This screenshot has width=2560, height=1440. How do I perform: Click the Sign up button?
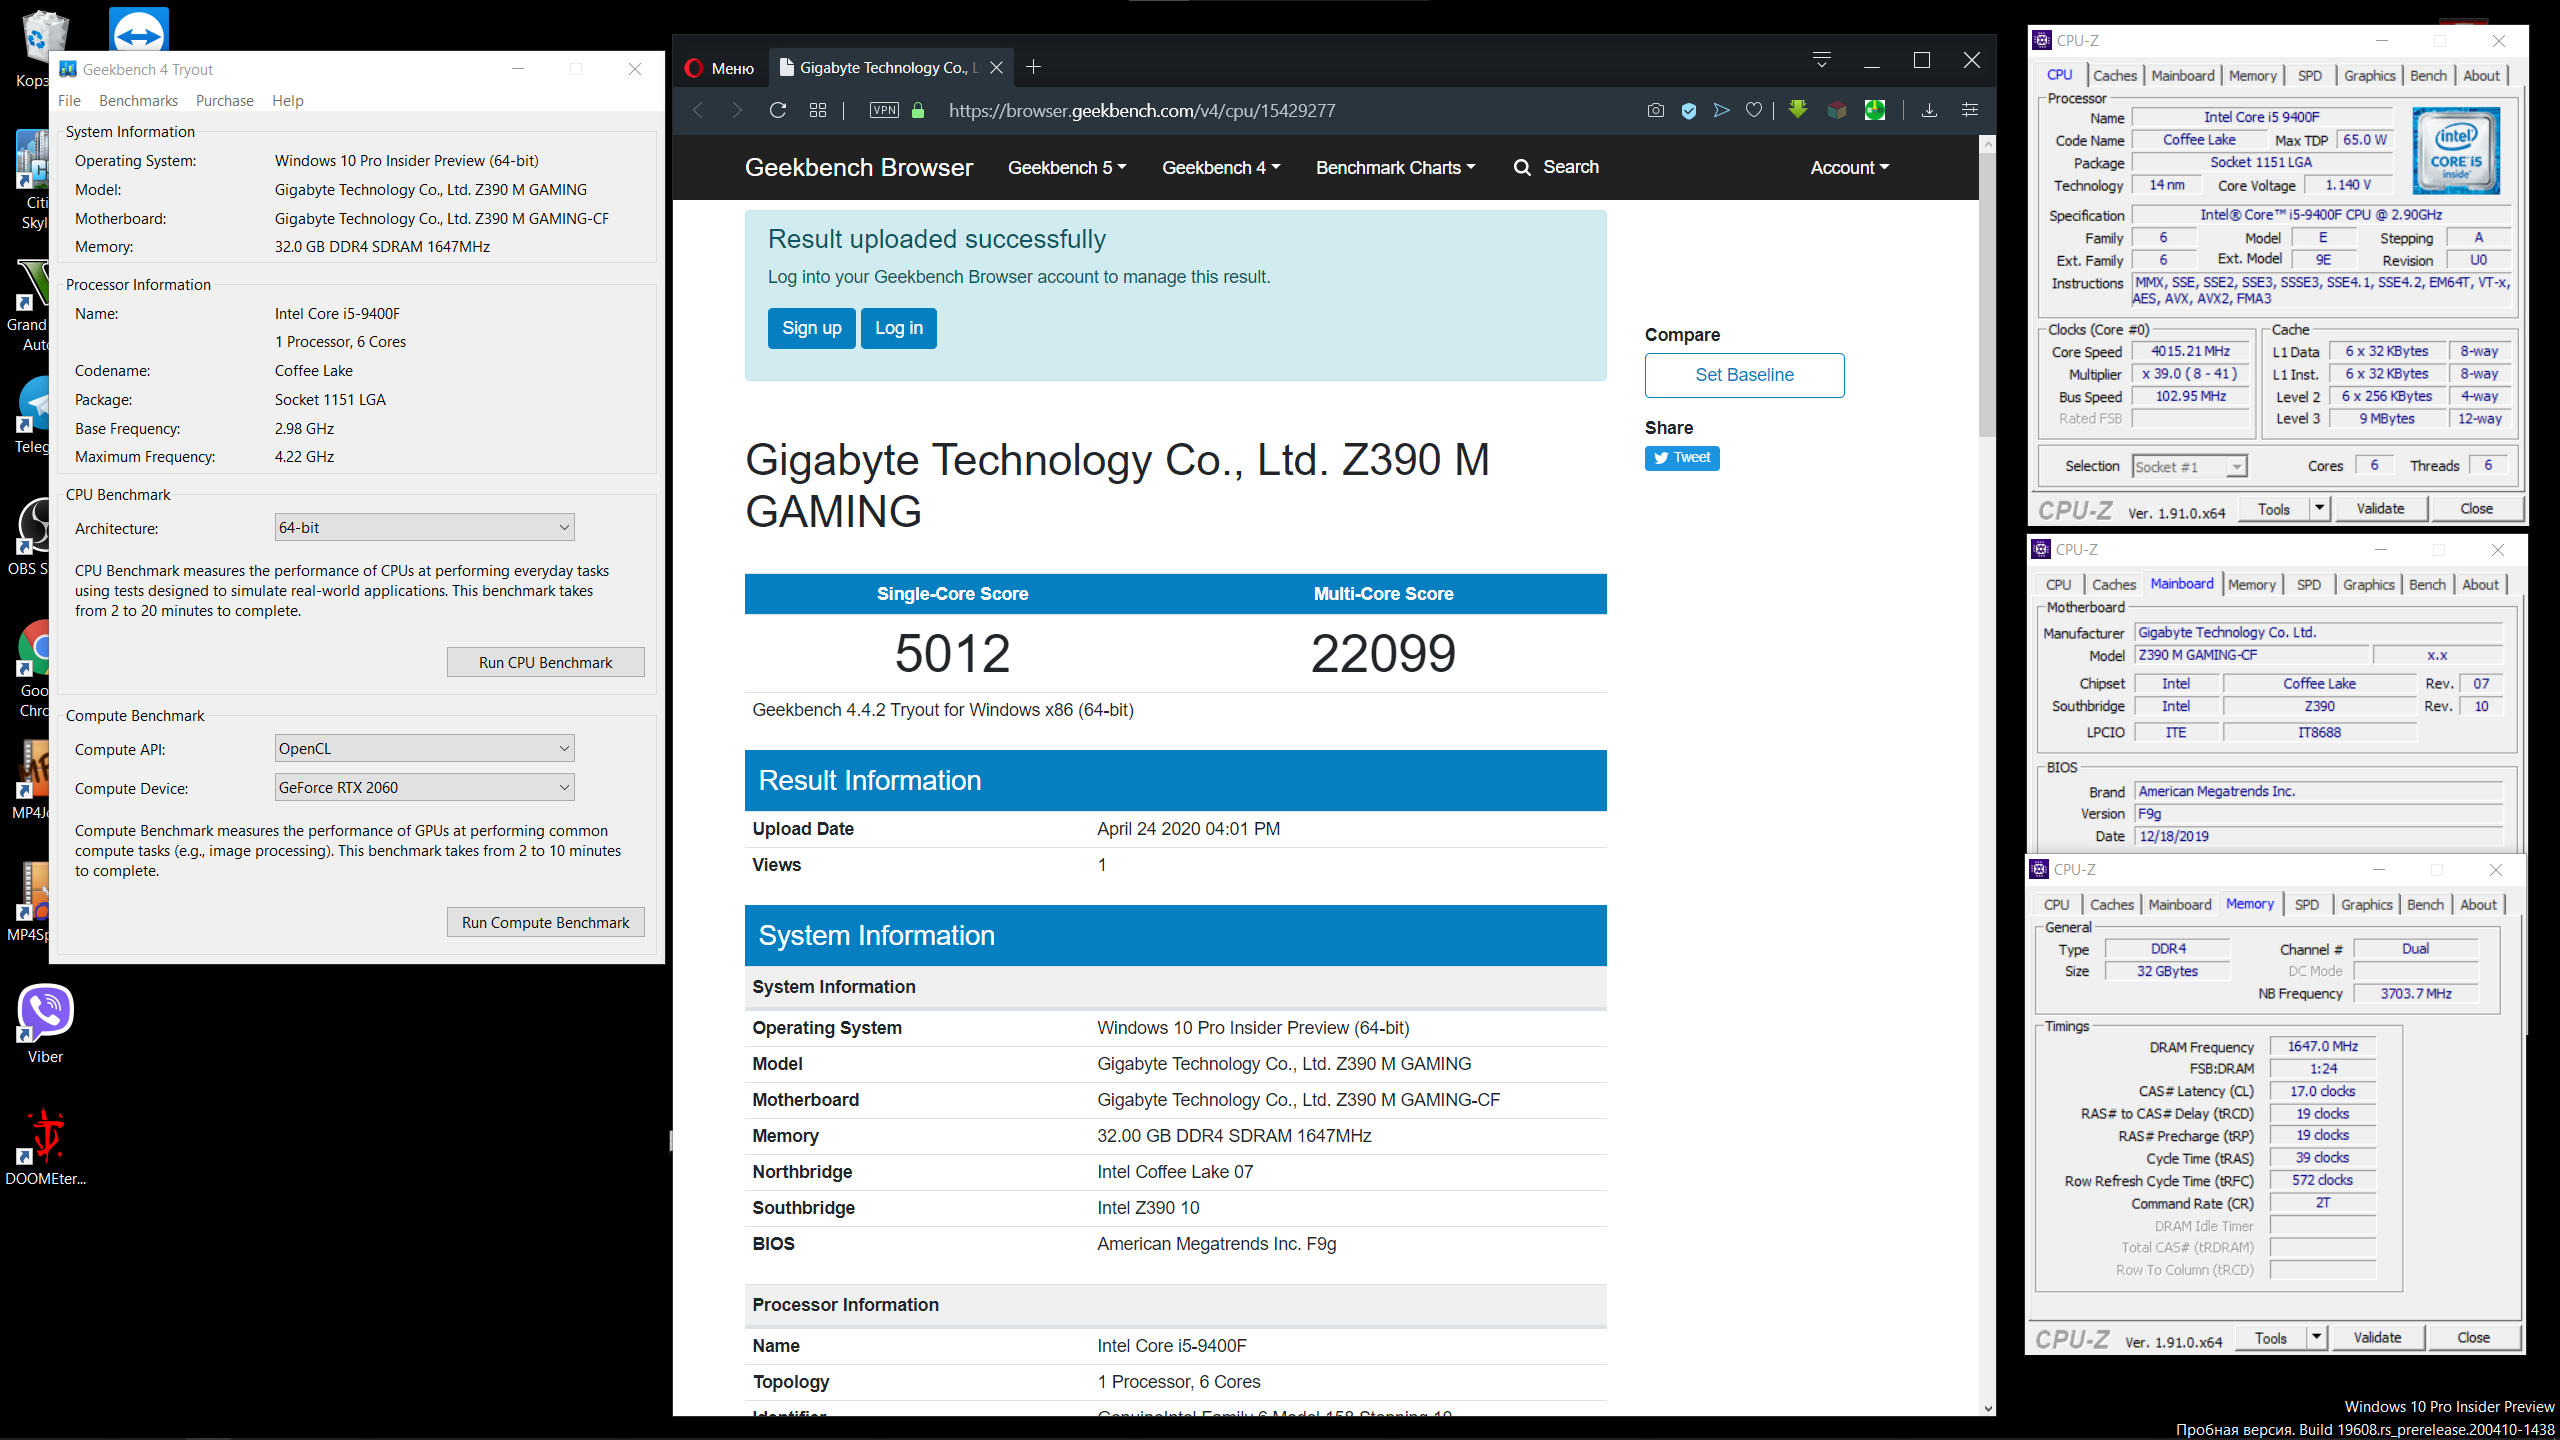pos(812,328)
